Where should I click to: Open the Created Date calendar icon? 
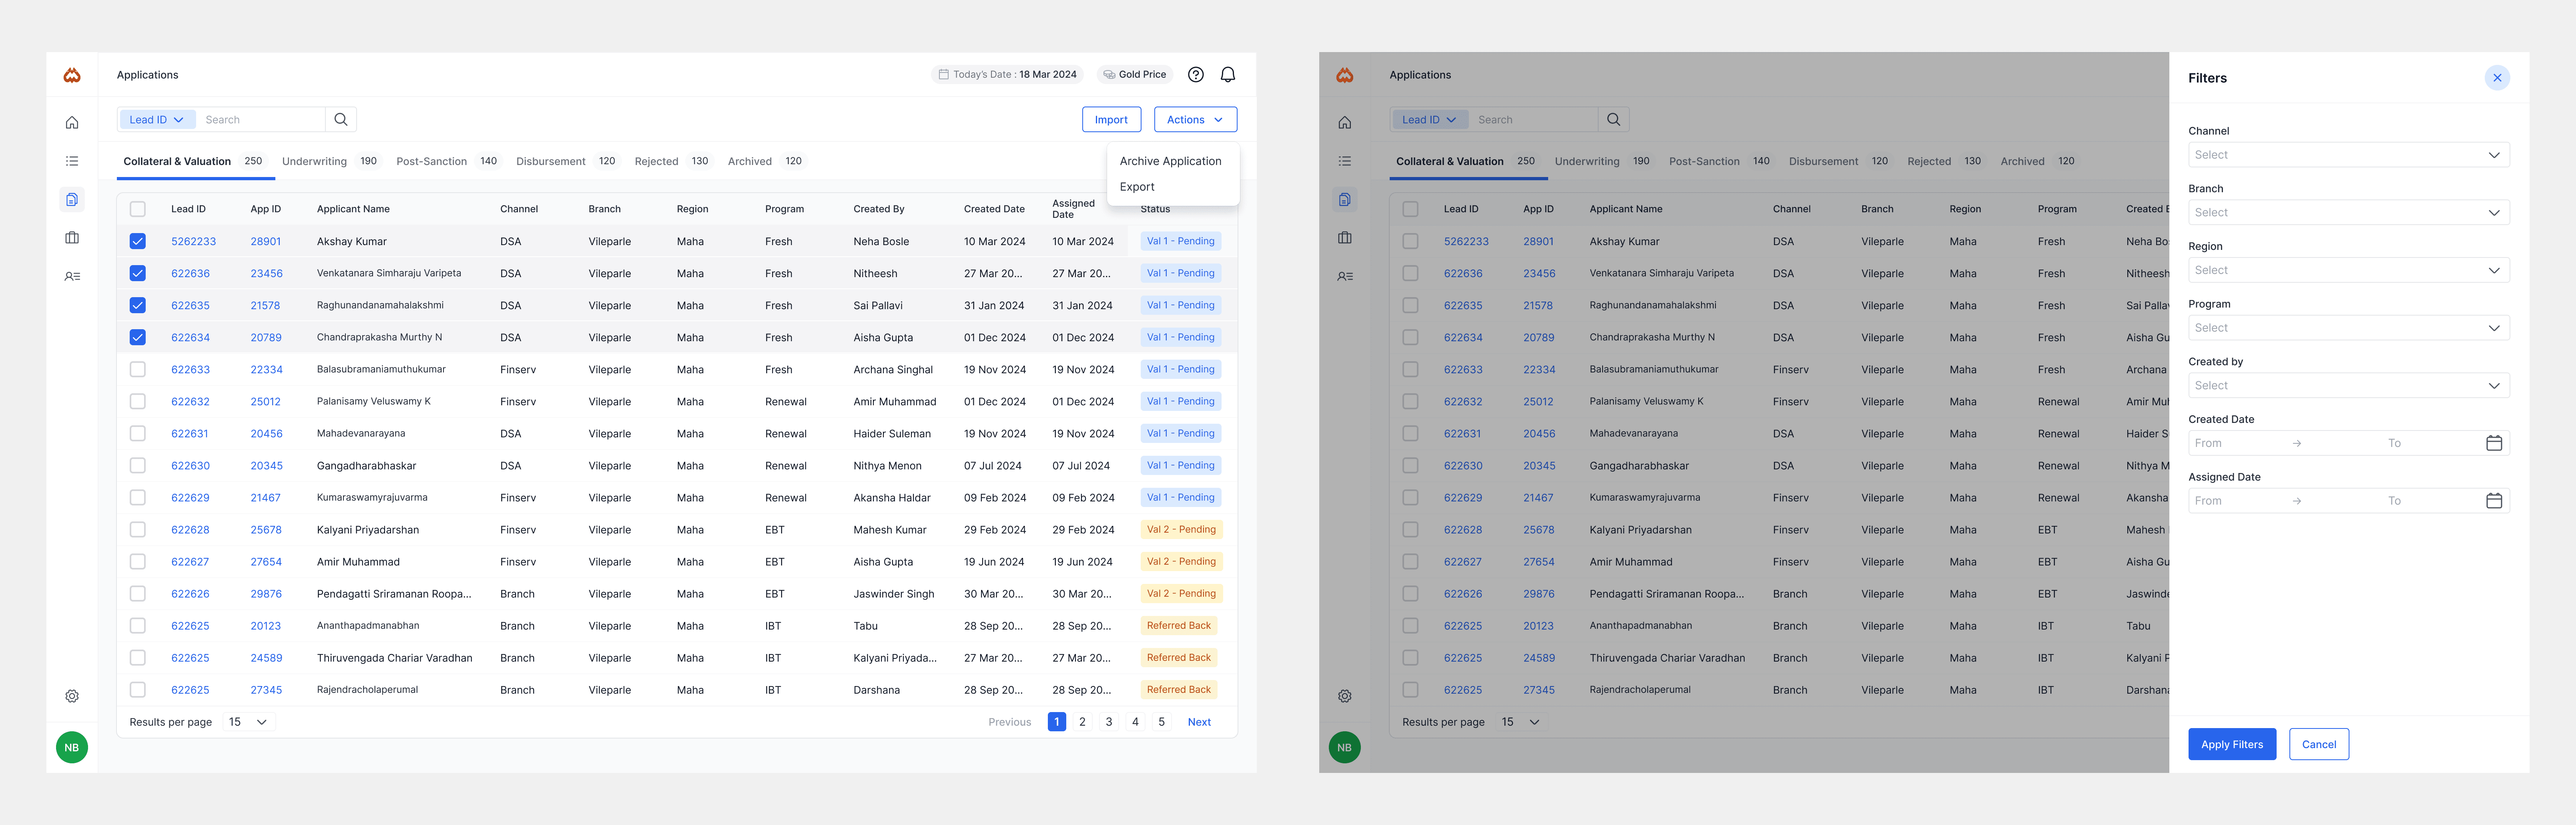[2493, 443]
